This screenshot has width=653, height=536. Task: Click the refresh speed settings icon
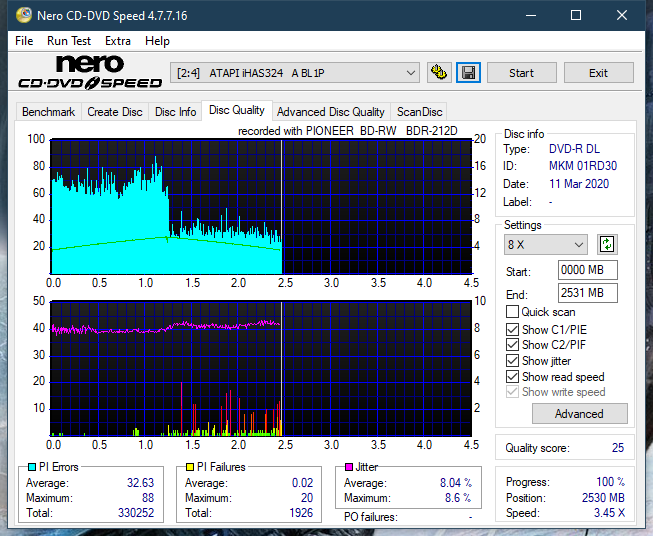(x=607, y=244)
